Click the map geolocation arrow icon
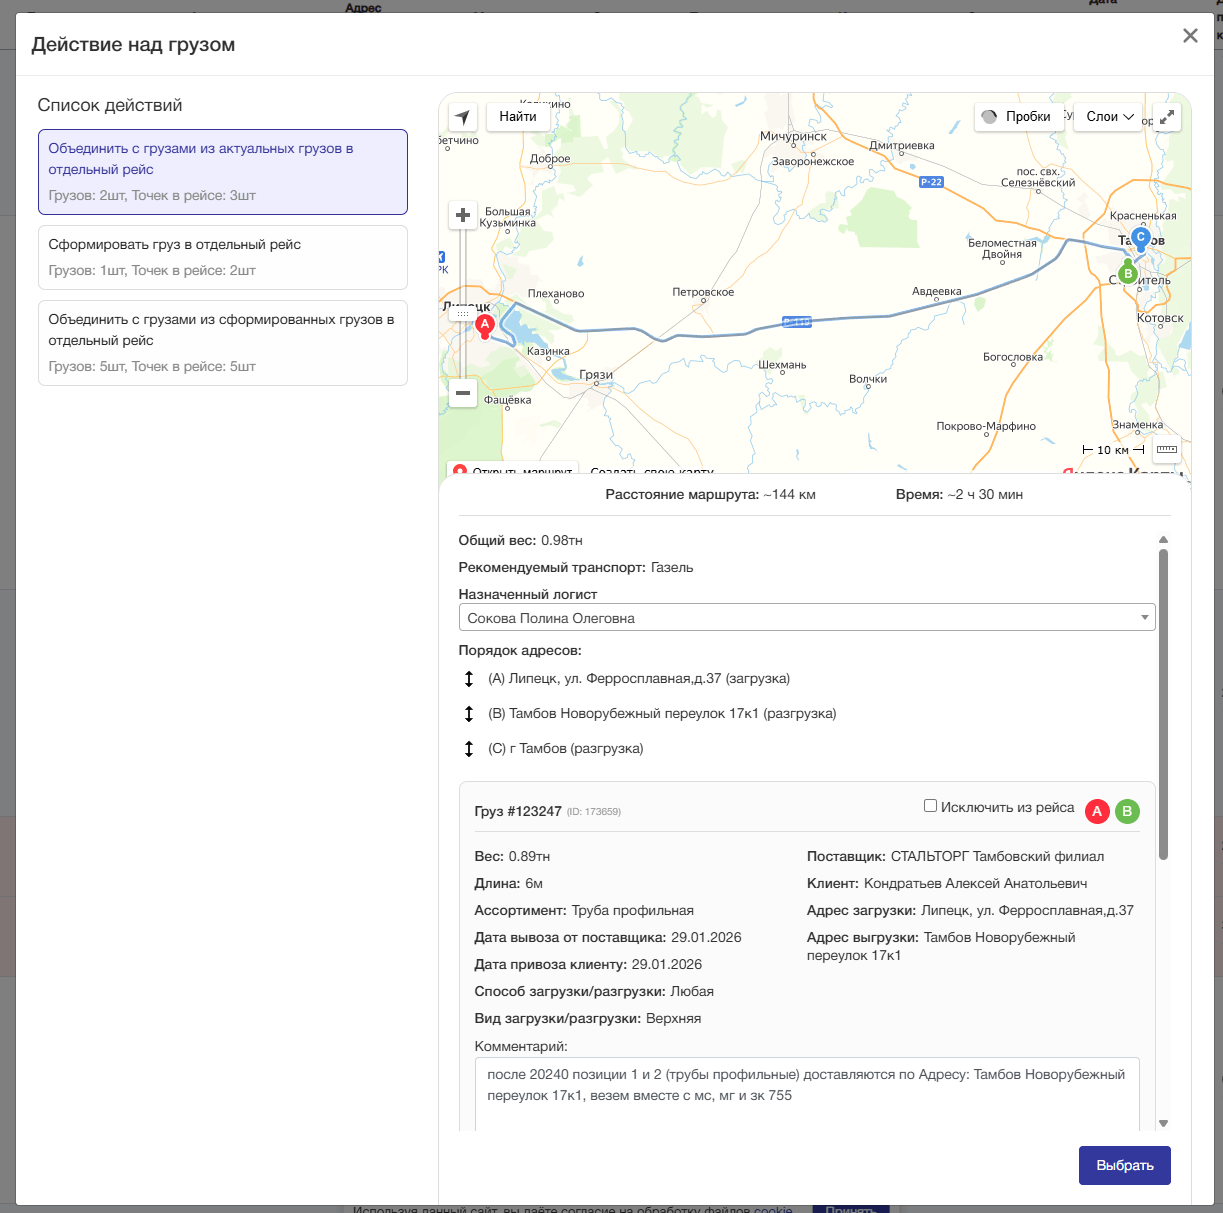Viewport: 1223px width, 1213px height. click(x=462, y=117)
